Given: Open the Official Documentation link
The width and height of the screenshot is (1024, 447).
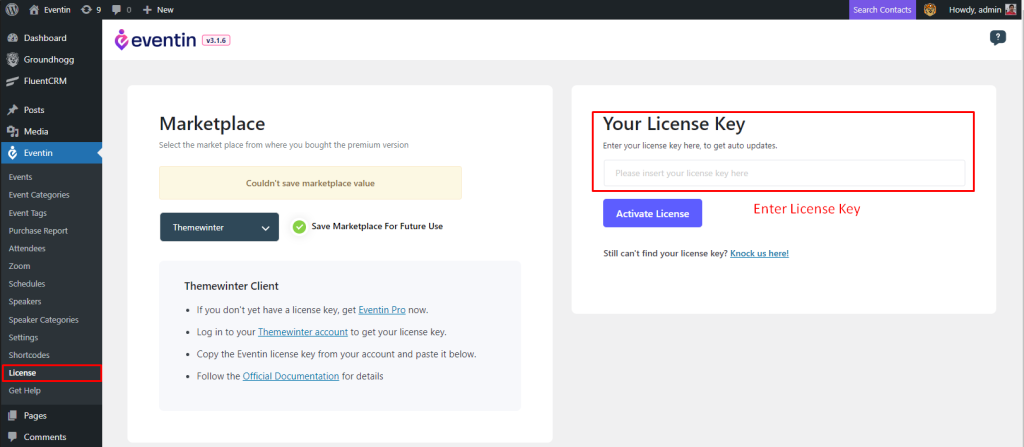Looking at the screenshot, I should click(291, 376).
